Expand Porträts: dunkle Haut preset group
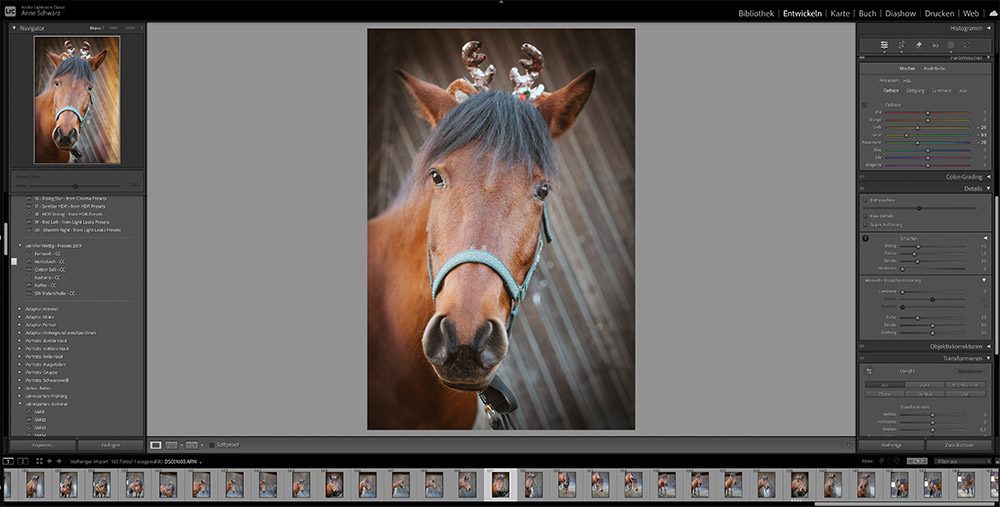1000x507 pixels. click(x=20, y=341)
